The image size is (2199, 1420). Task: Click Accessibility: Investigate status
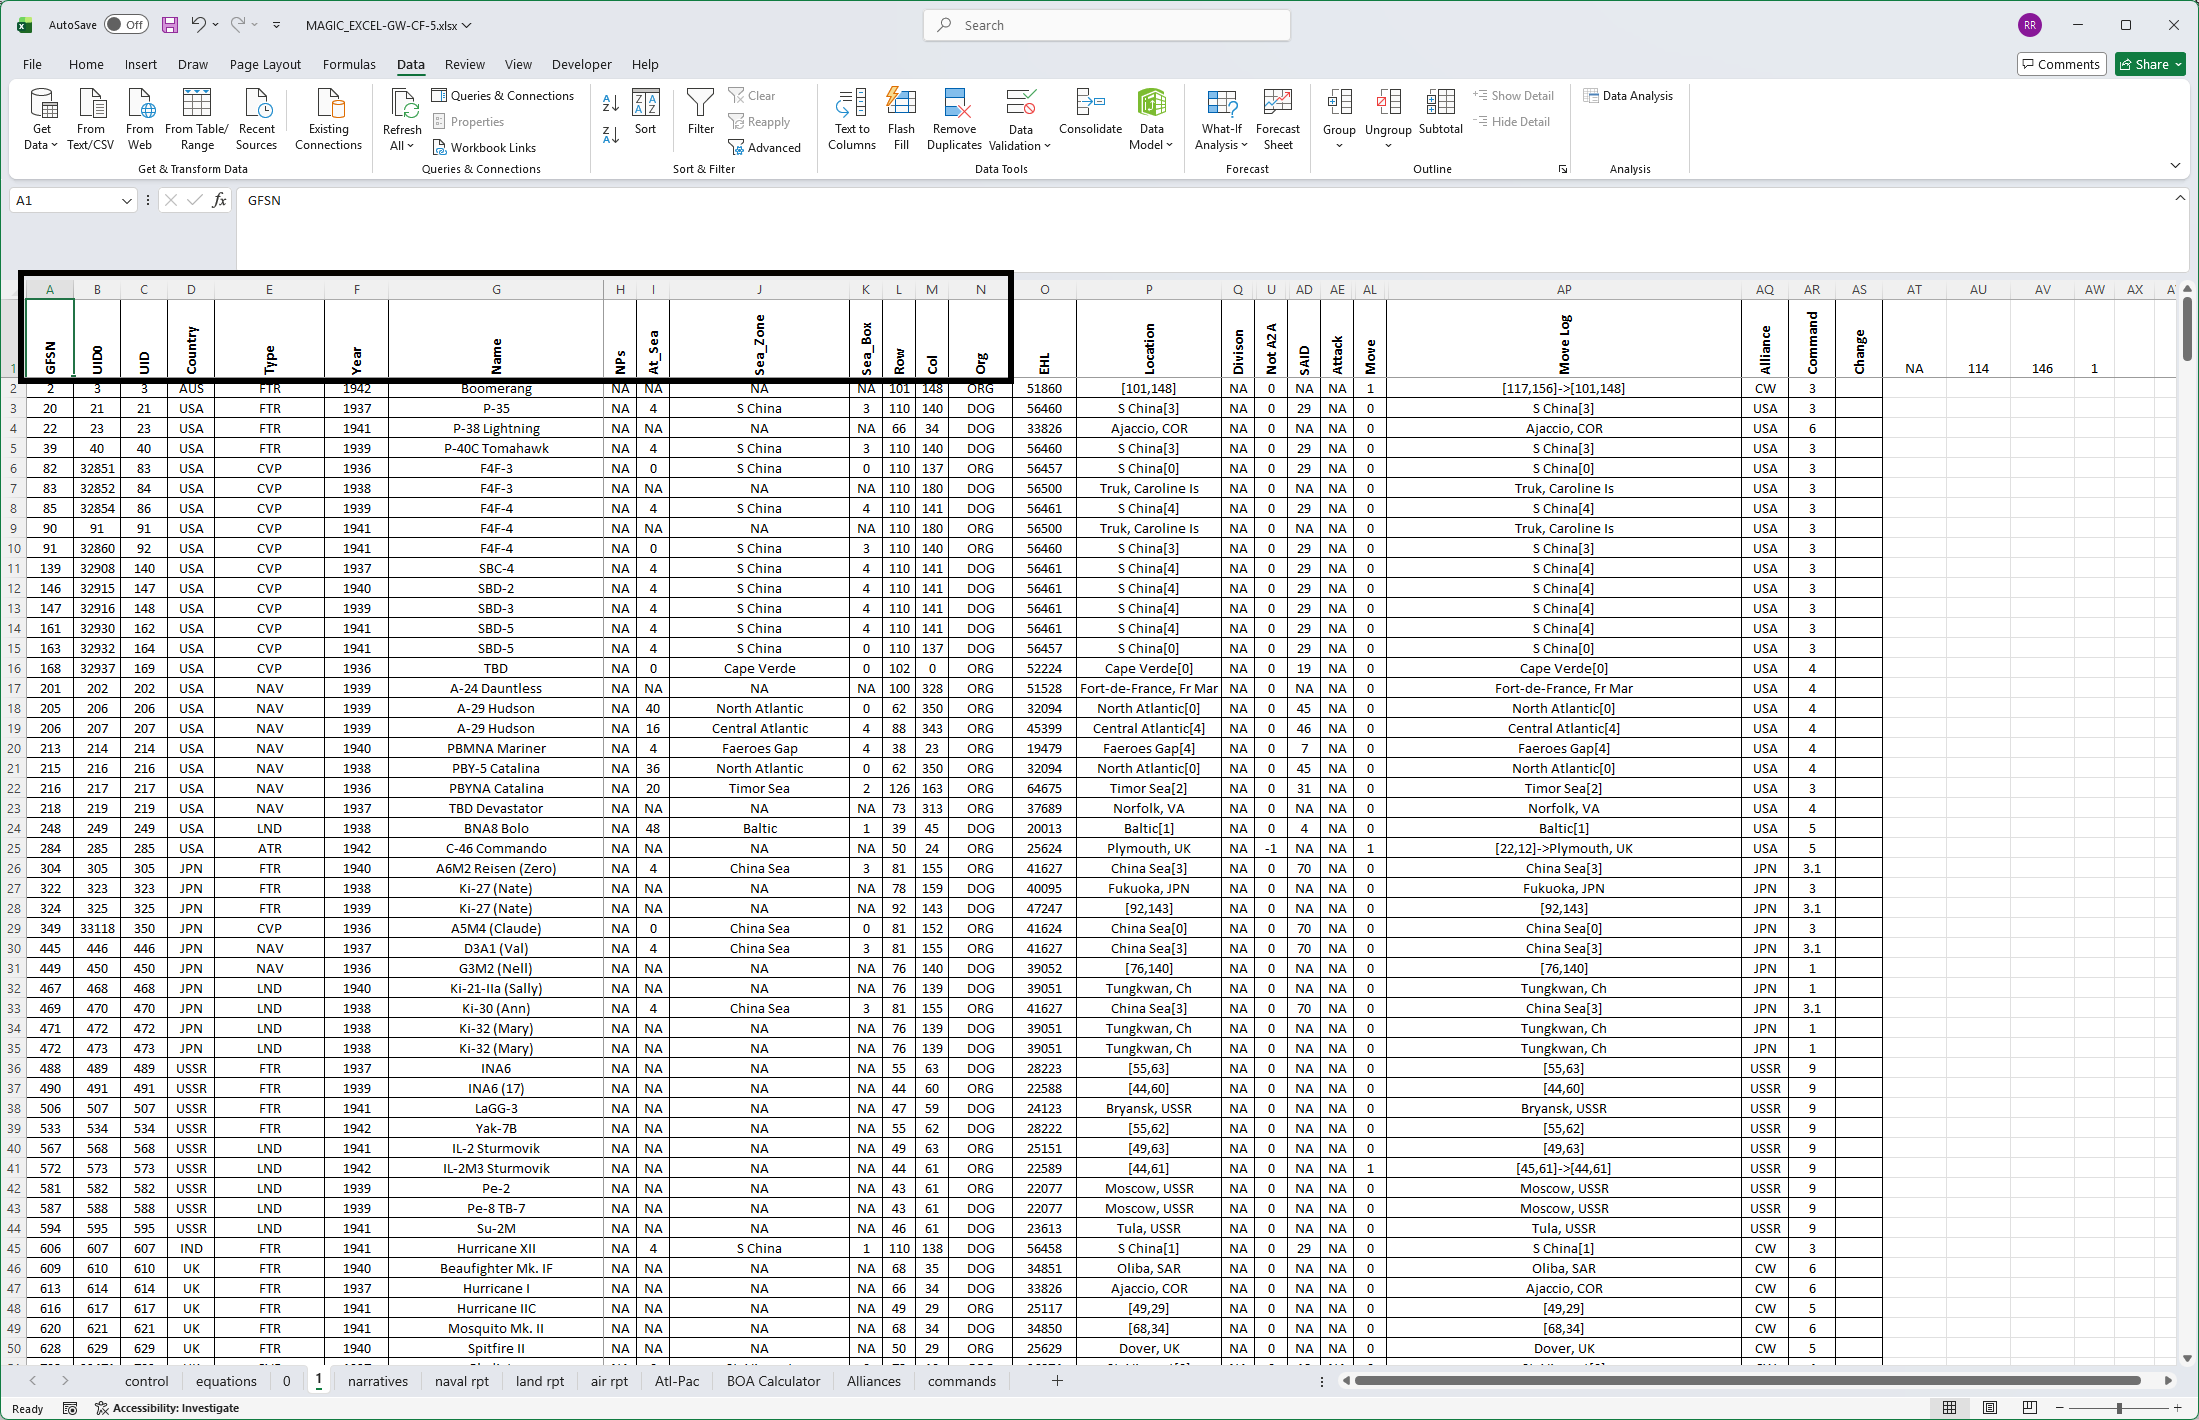pyautogui.click(x=167, y=1408)
